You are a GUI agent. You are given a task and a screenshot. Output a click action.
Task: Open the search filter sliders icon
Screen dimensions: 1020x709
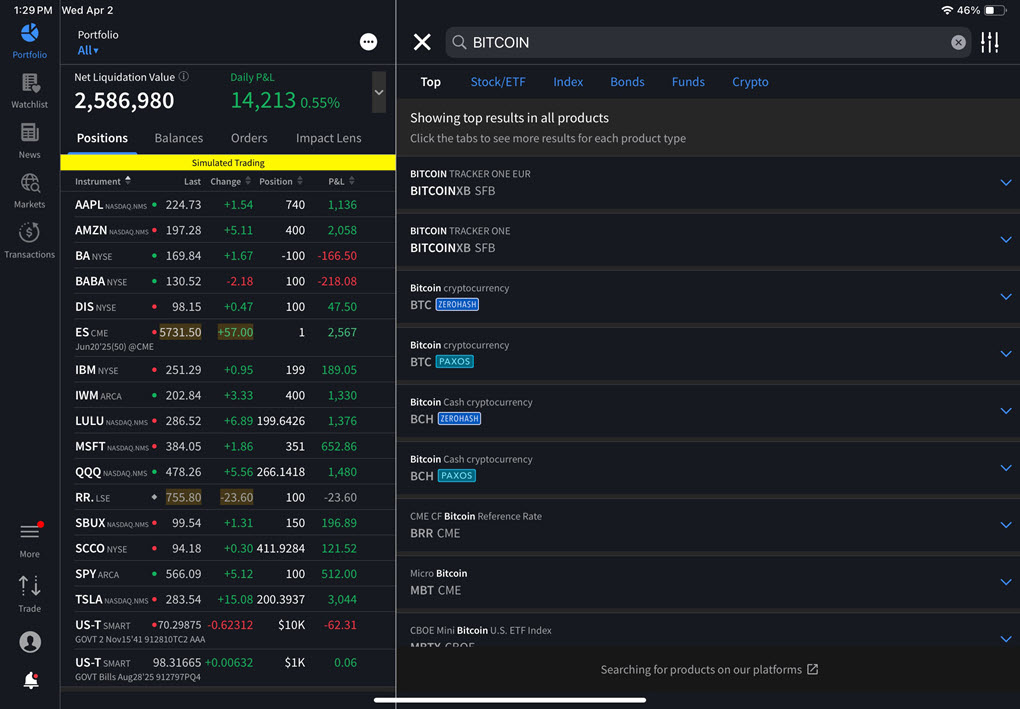tap(989, 42)
